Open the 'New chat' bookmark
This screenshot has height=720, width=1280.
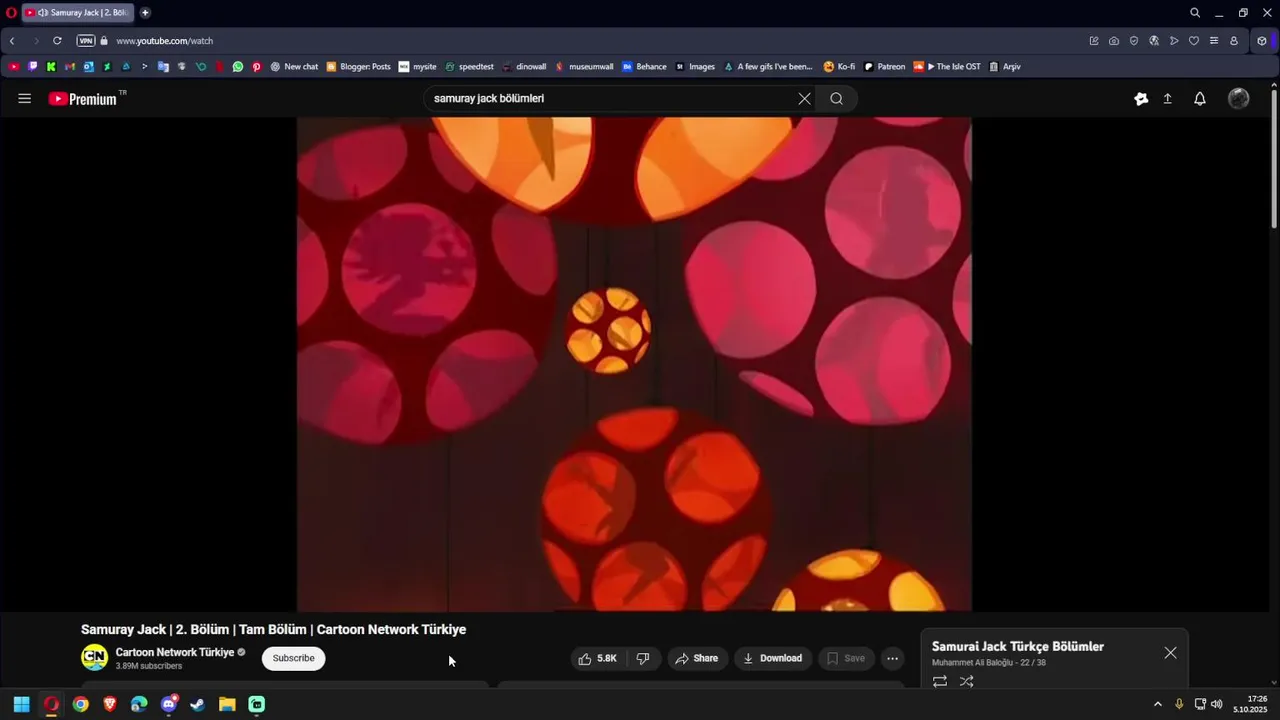pos(294,67)
